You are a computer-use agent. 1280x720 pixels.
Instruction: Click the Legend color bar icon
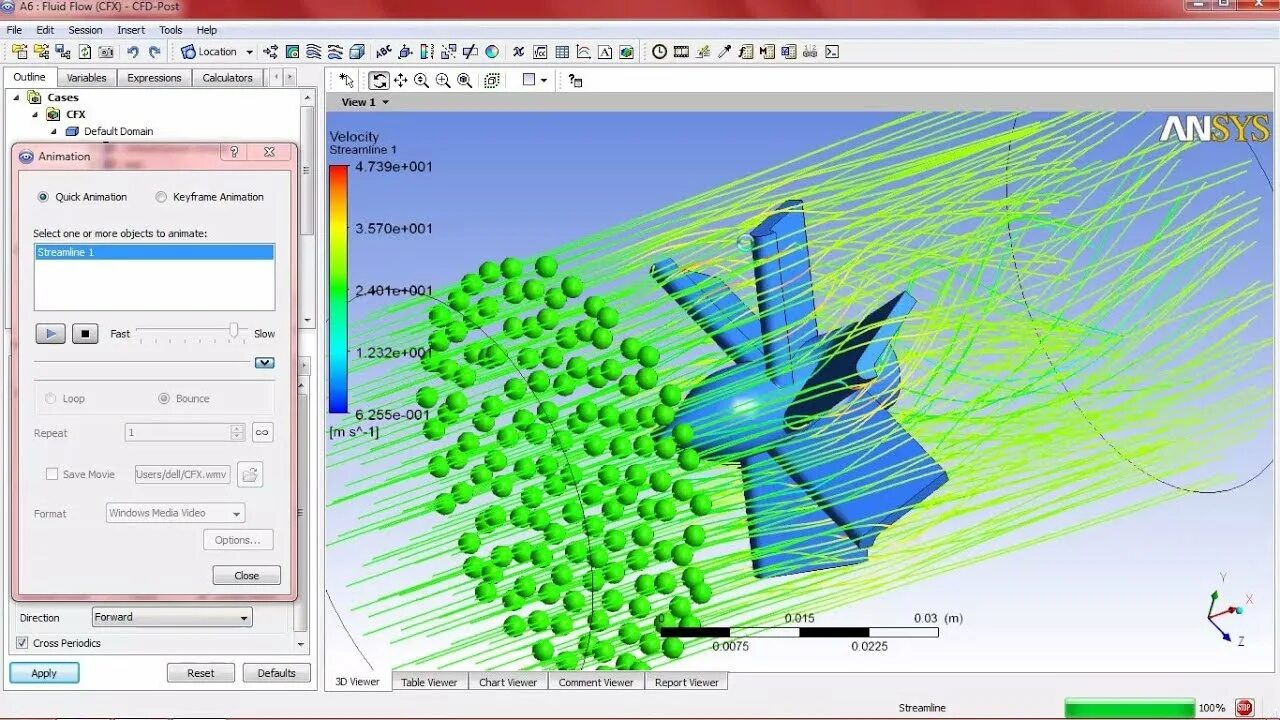coord(427,51)
